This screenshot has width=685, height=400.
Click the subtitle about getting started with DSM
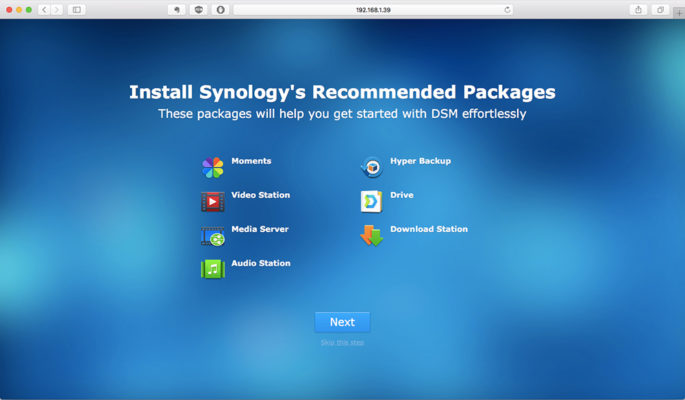tap(342, 114)
